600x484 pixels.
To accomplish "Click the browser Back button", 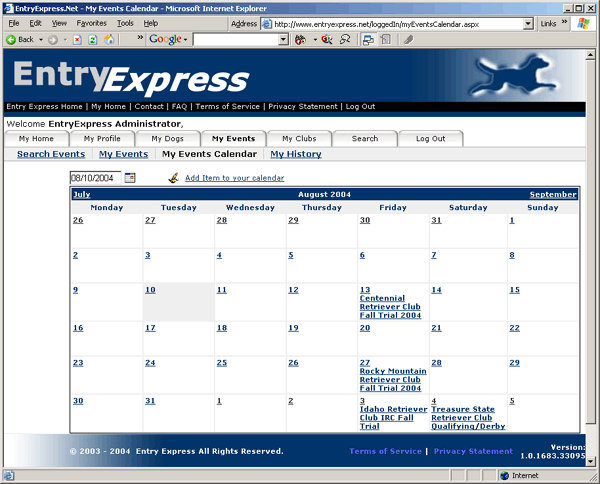I will point(20,39).
